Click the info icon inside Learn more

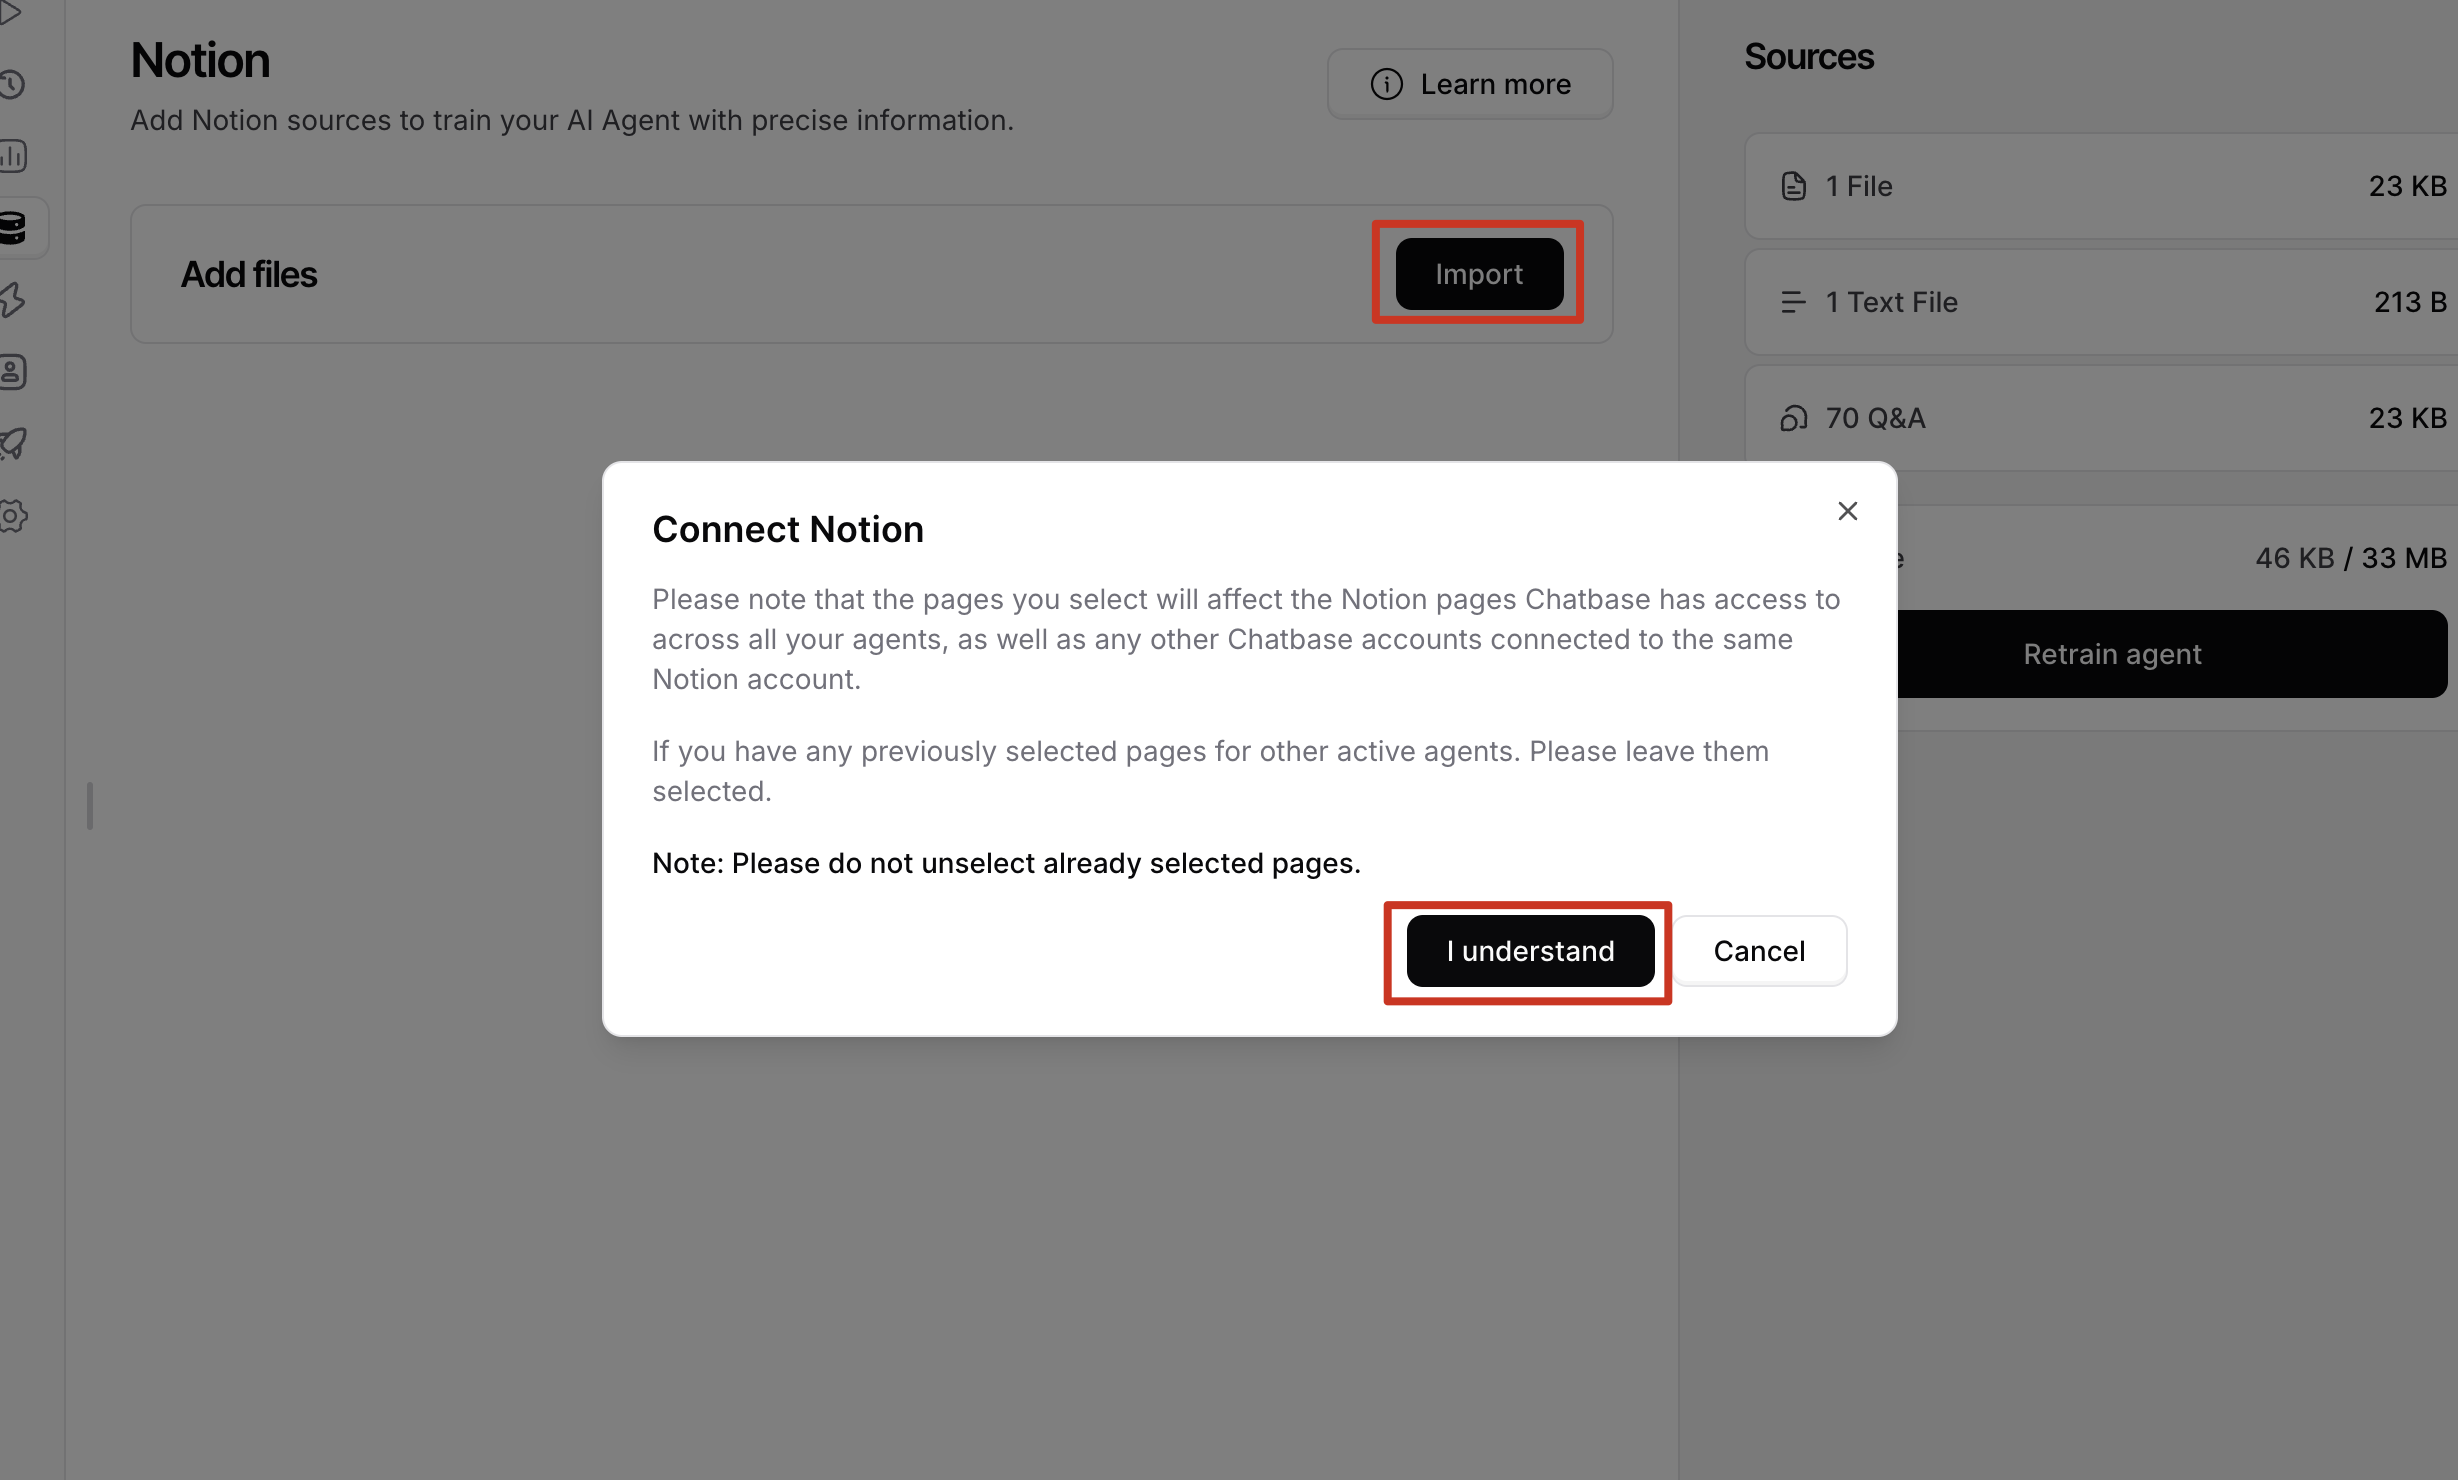tap(1386, 84)
